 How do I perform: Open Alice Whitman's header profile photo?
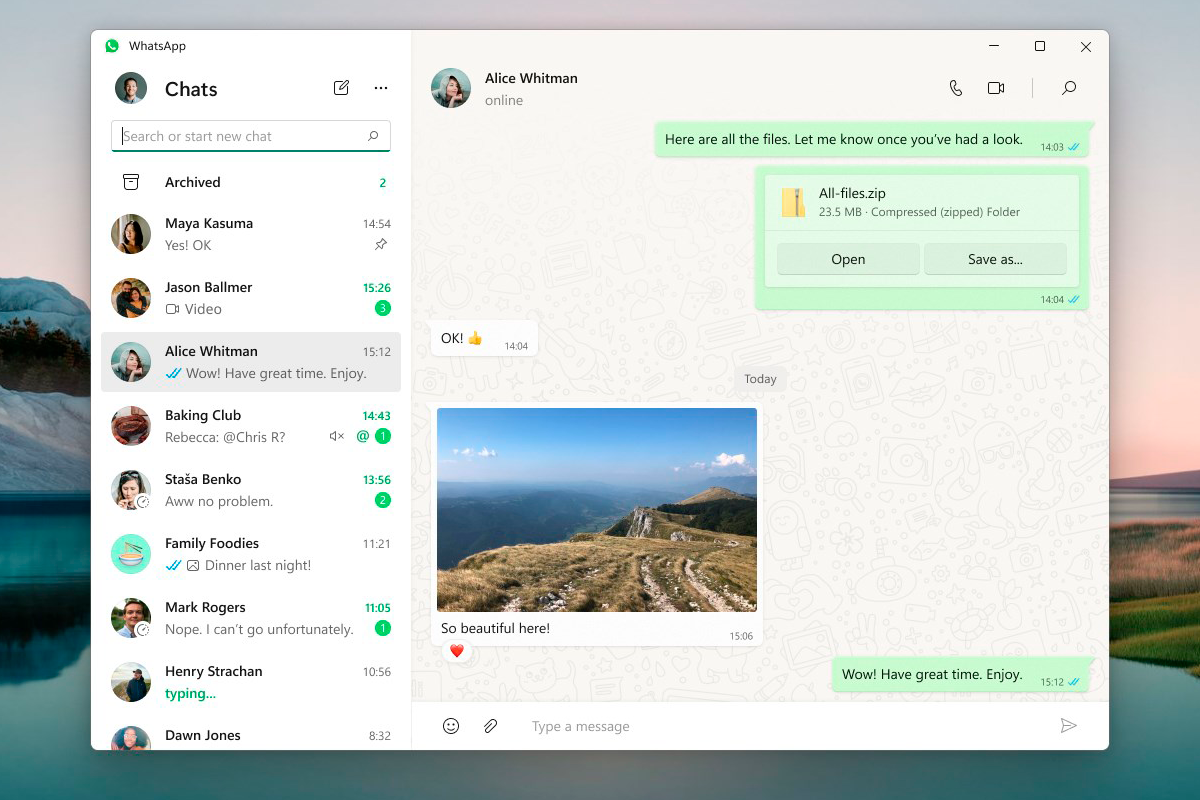(451, 88)
